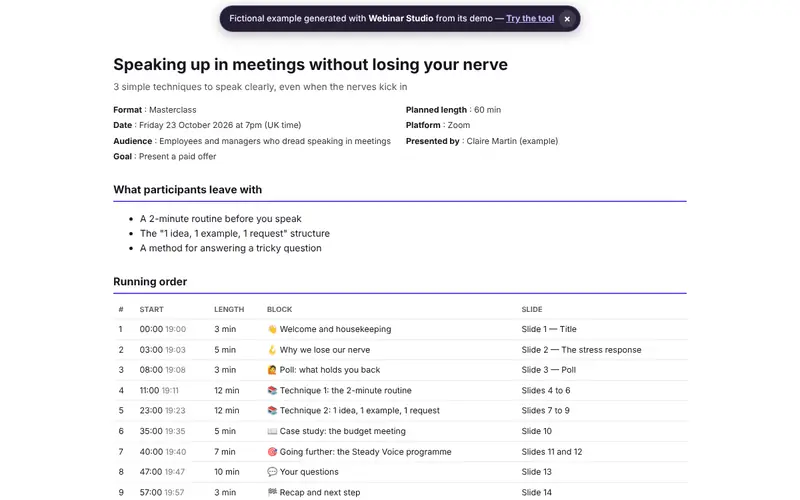Click start time '23:00 19:23'
This screenshot has width=800, height=500.
163,410
